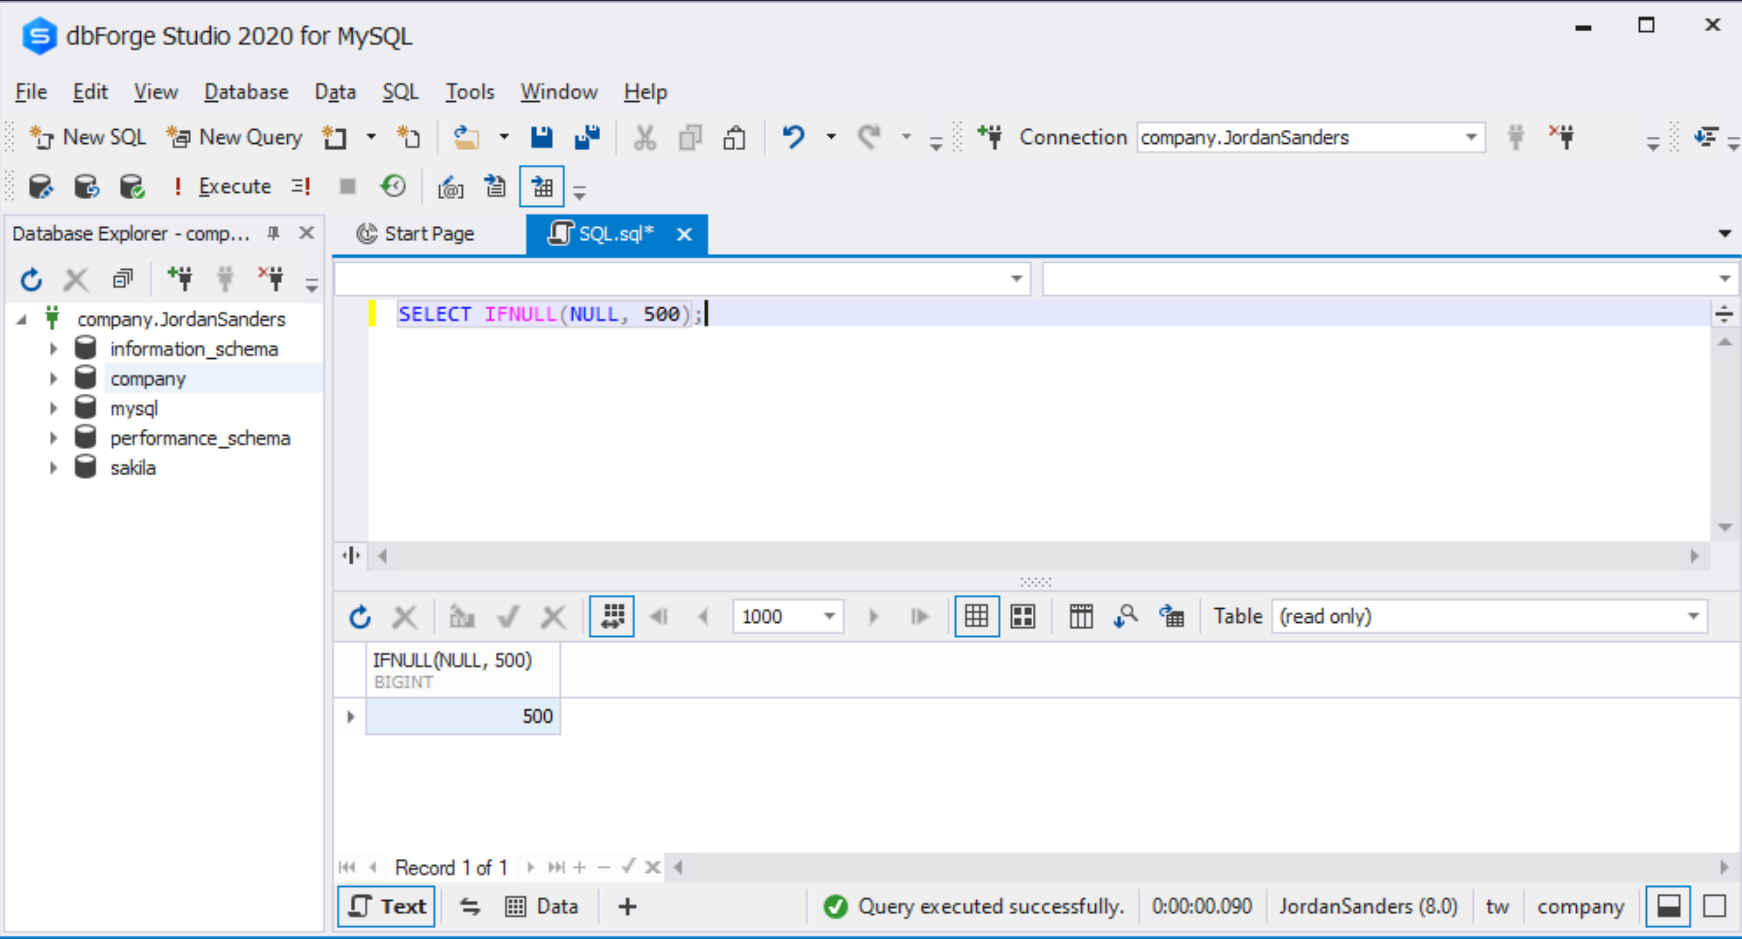Open the Connection combo box
Image resolution: width=1742 pixels, height=939 pixels.
(x=1310, y=137)
